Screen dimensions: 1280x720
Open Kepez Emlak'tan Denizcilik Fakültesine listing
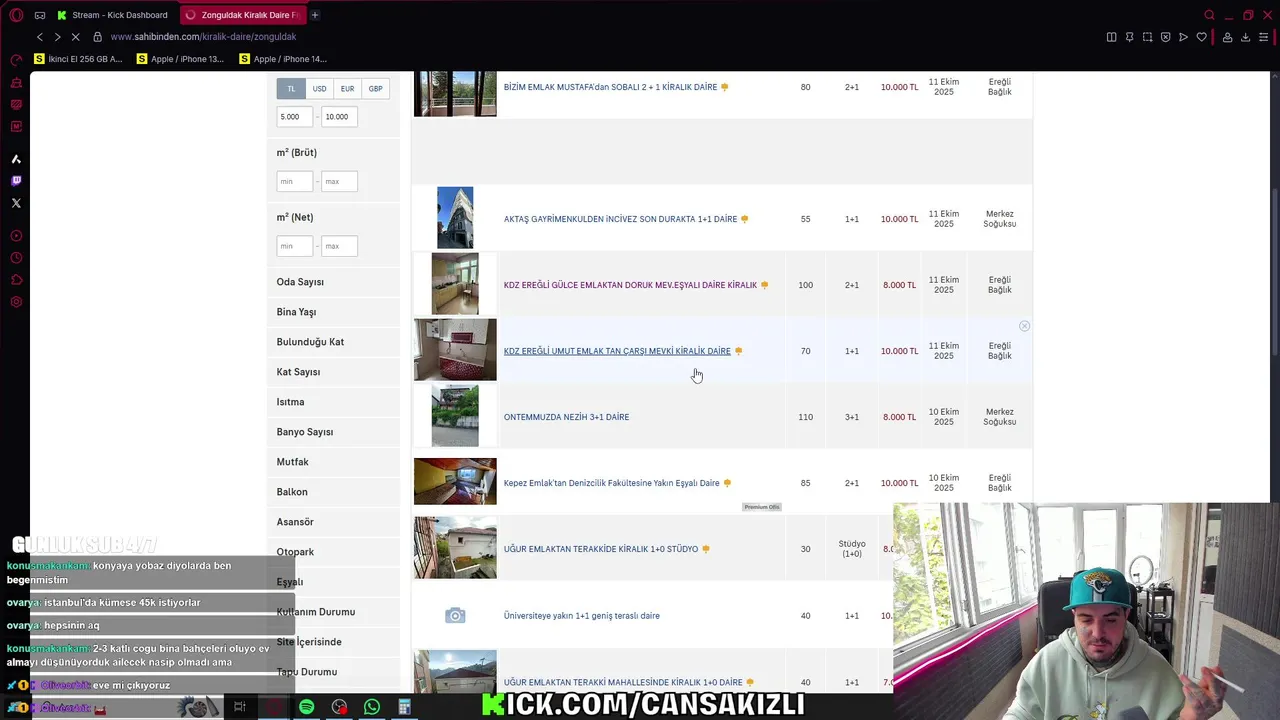tap(611, 483)
